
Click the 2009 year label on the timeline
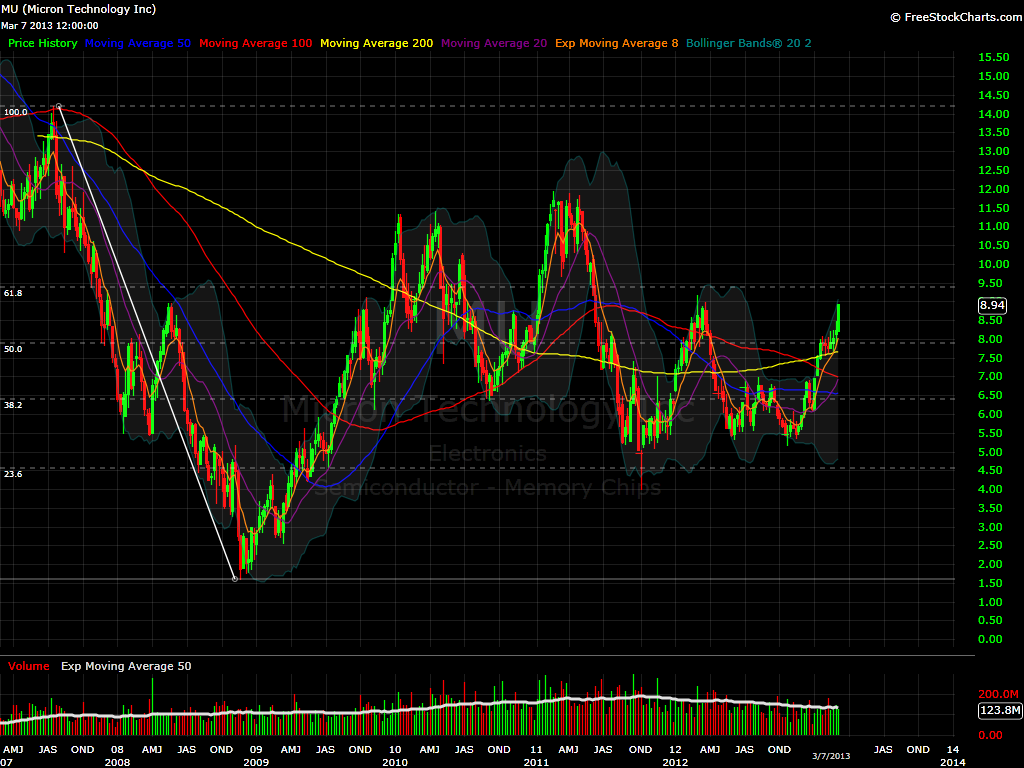coord(254,761)
